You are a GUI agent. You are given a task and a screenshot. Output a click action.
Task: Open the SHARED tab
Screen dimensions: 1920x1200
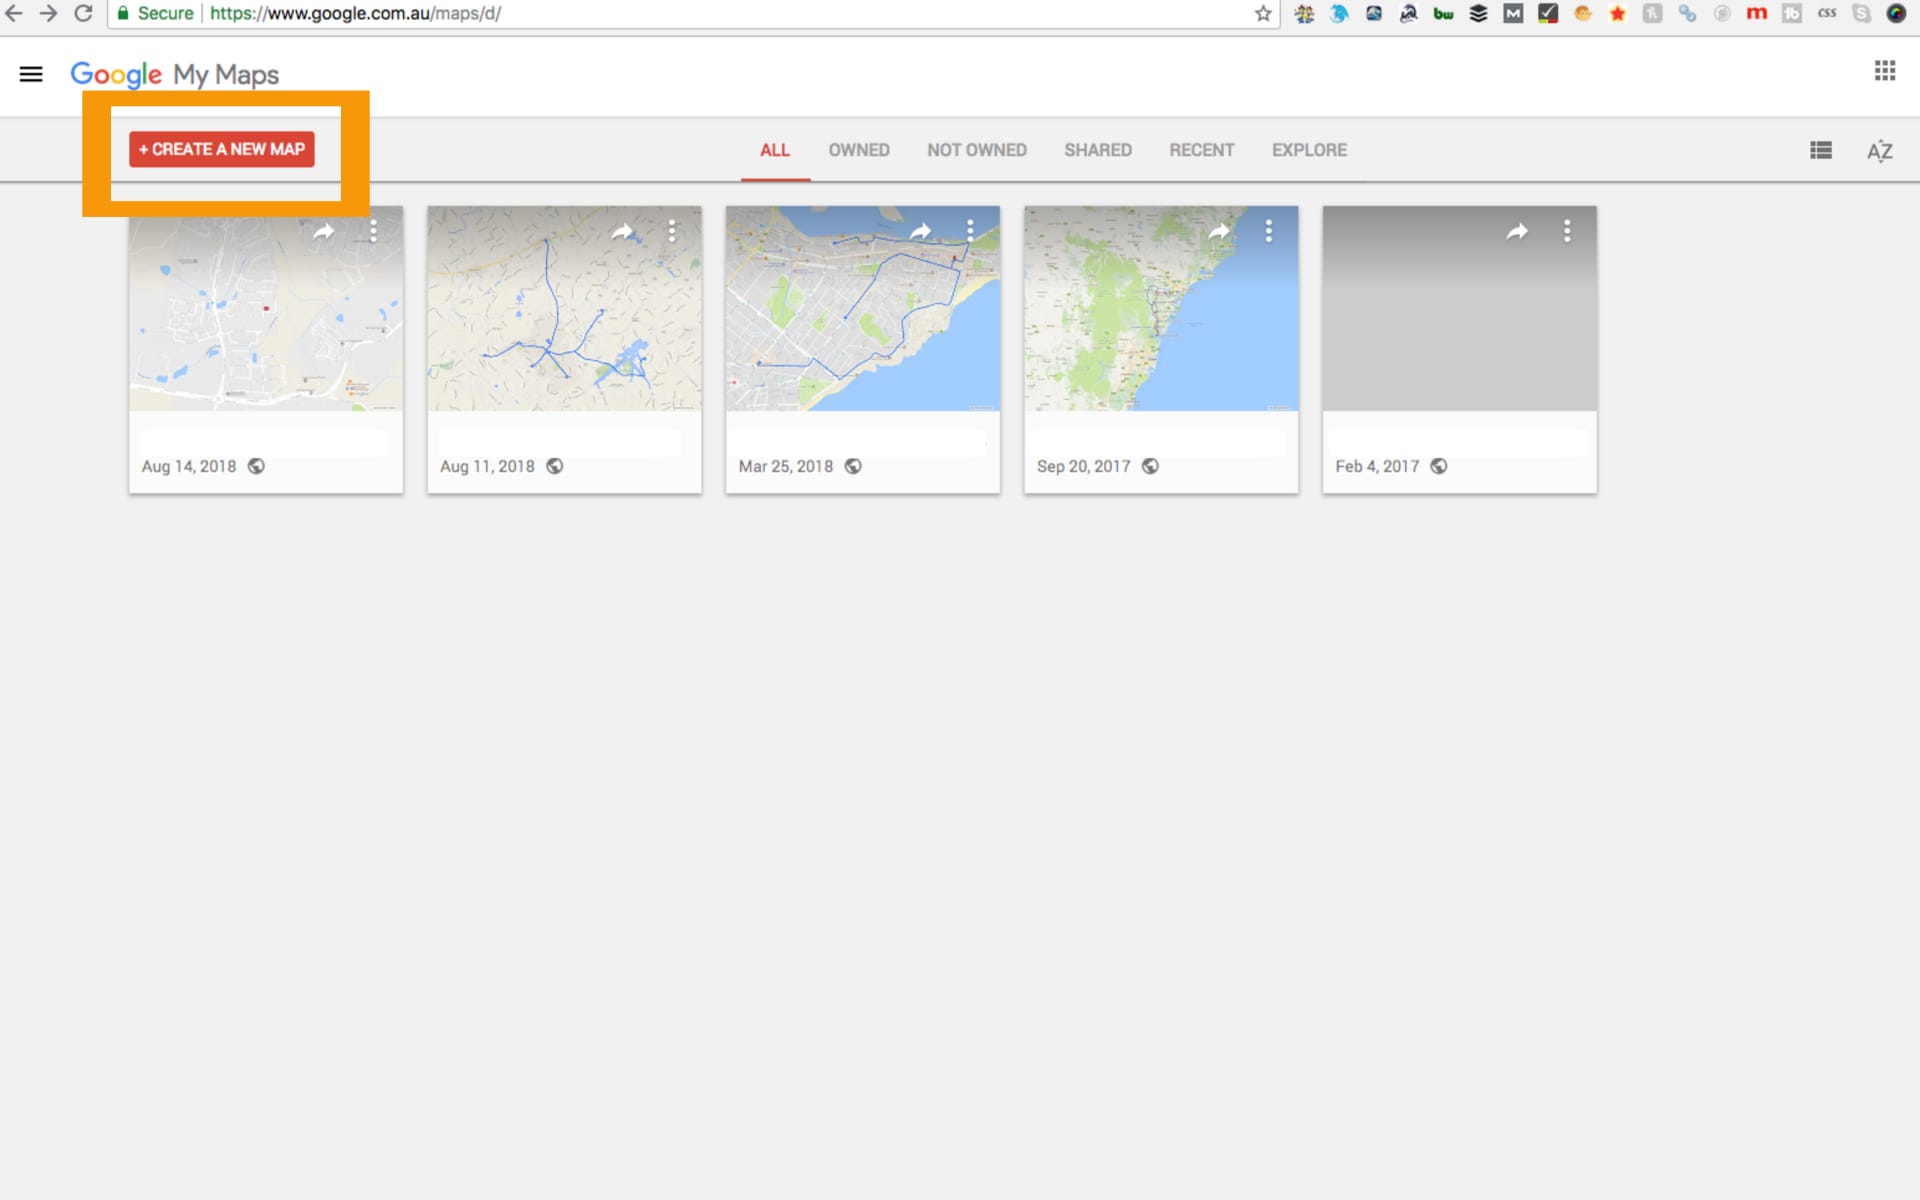point(1098,150)
